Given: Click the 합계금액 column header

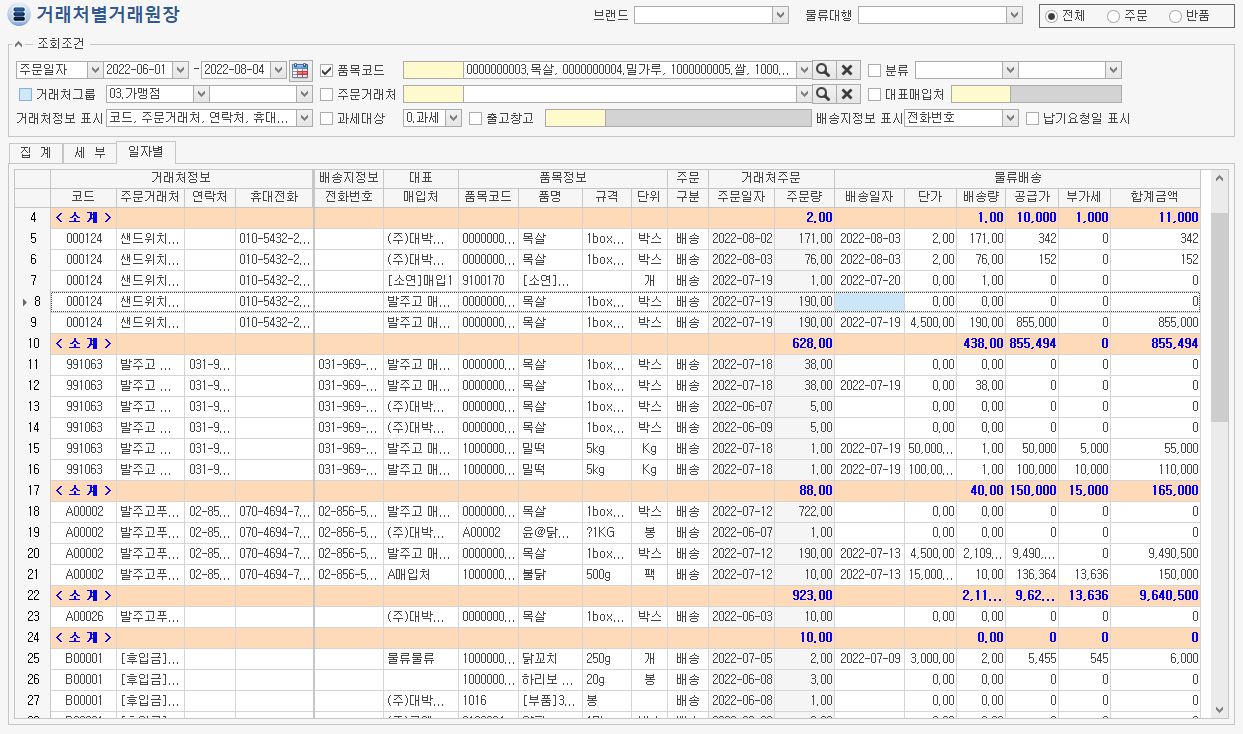Looking at the screenshot, I should pyautogui.click(x=1155, y=197).
